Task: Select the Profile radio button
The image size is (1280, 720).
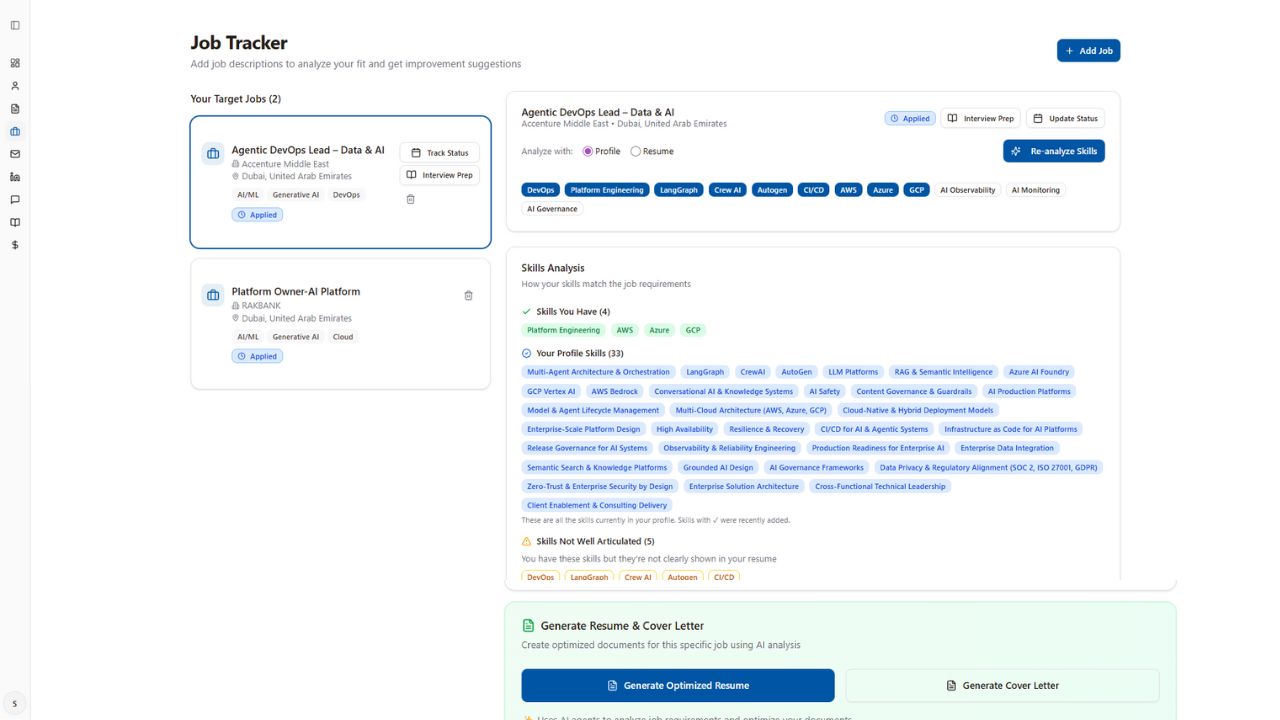Action: click(x=588, y=151)
